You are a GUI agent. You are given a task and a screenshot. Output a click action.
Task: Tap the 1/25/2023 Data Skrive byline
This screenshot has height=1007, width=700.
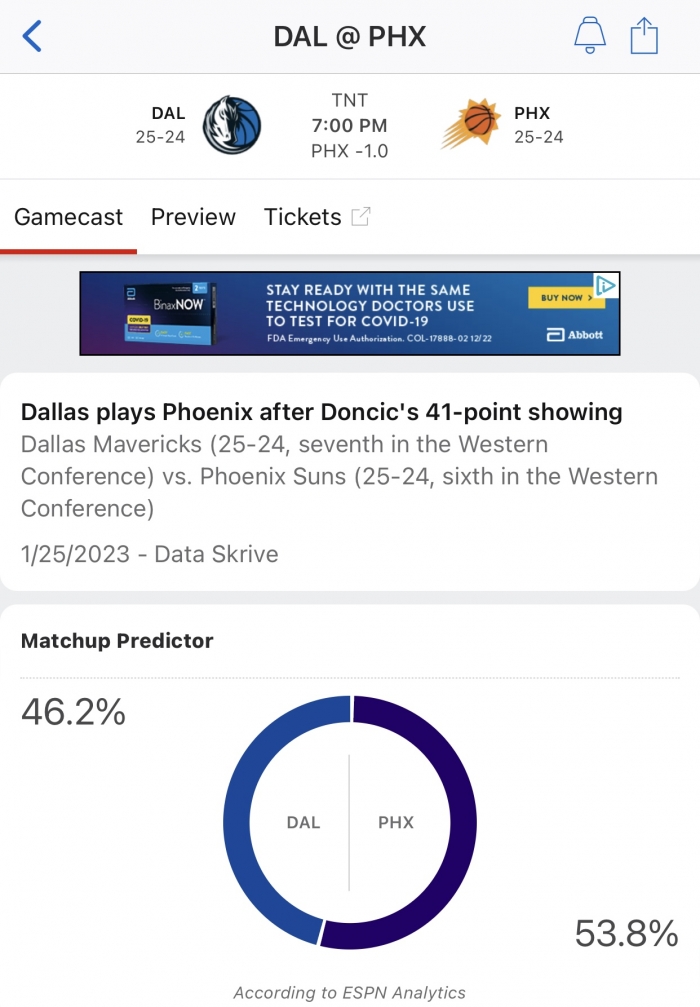[150, 554]
